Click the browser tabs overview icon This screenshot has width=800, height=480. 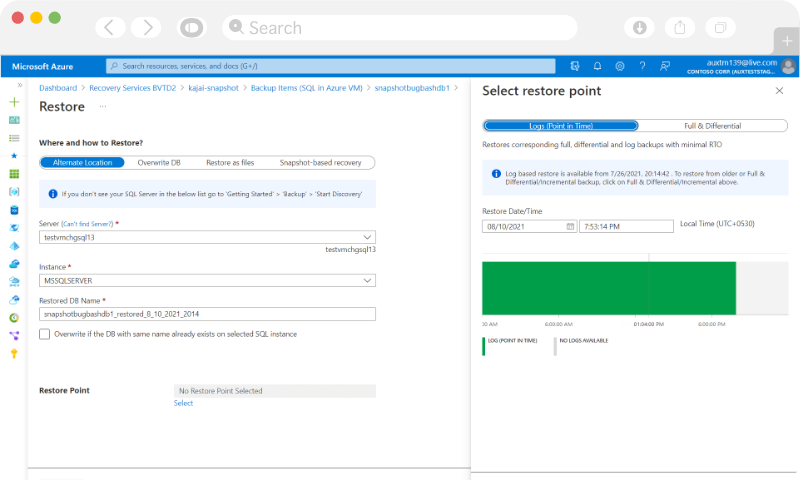(720, 28)
